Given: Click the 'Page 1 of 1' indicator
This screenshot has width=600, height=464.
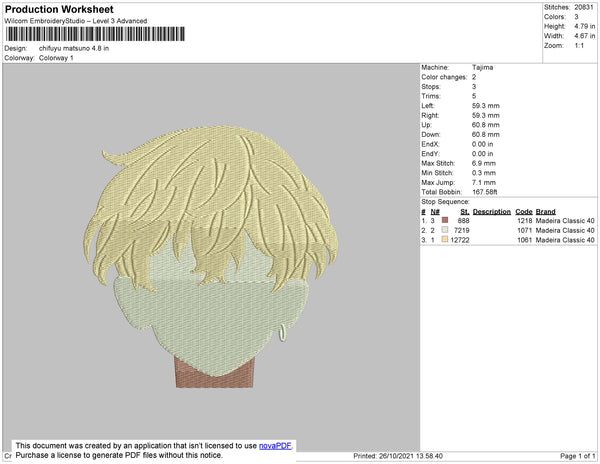Looking at the screenshot, I should (578, 456).
